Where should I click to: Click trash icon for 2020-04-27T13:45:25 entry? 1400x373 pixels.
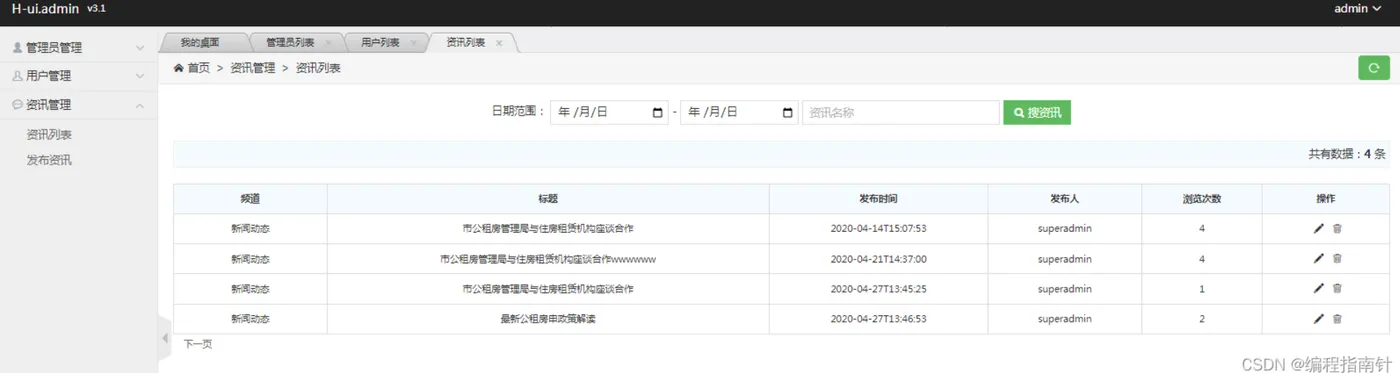(x=1337, y=289)
